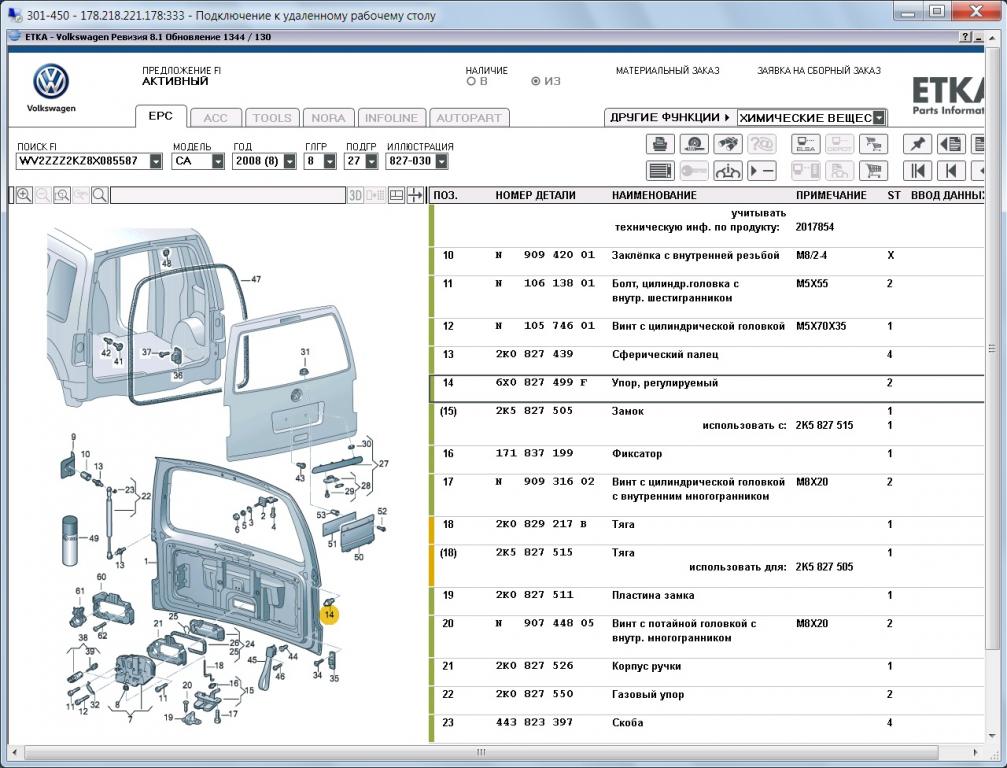Click the highlighted callout 14 in diagram
Viewport: 1007px width, 768px height.
pos(329,615)
